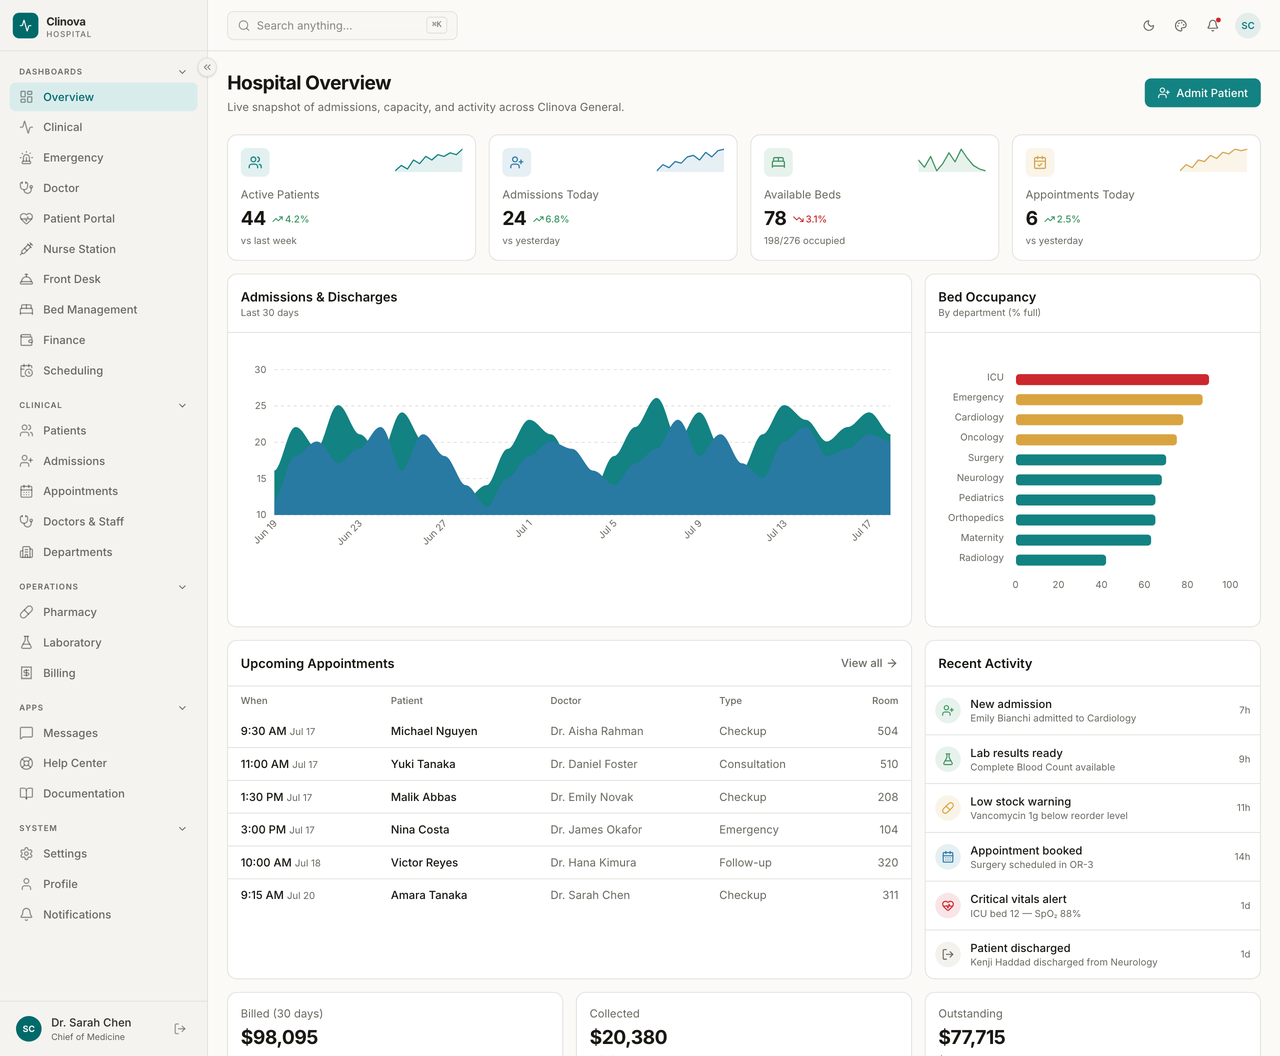The height and width of the screenshot is (1056, 1280).
Task: Click Michael Nguyen in appointments table
Action: 434,731
